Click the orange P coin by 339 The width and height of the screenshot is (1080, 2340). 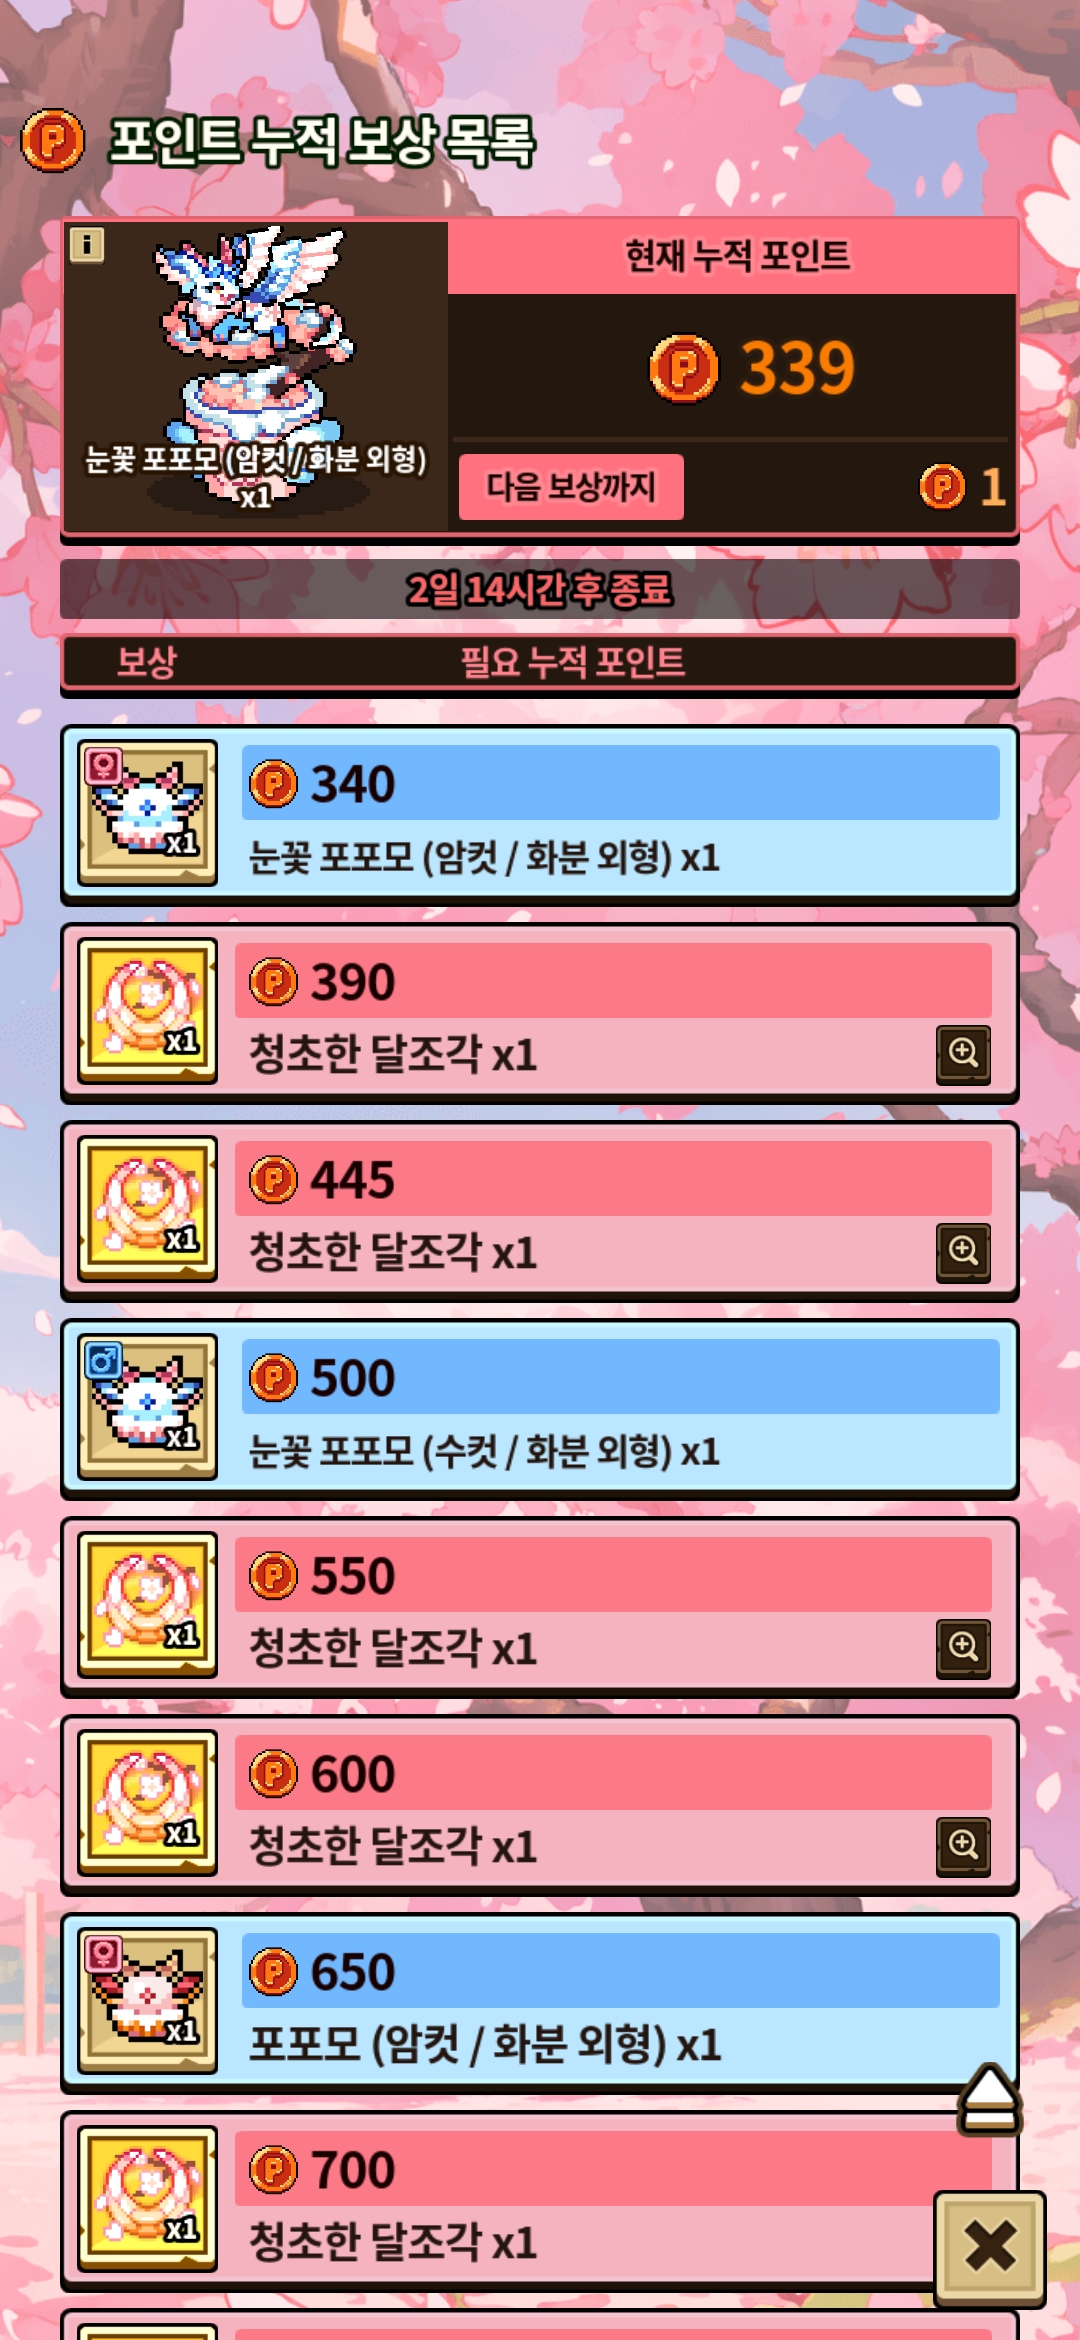coord(684,368)
